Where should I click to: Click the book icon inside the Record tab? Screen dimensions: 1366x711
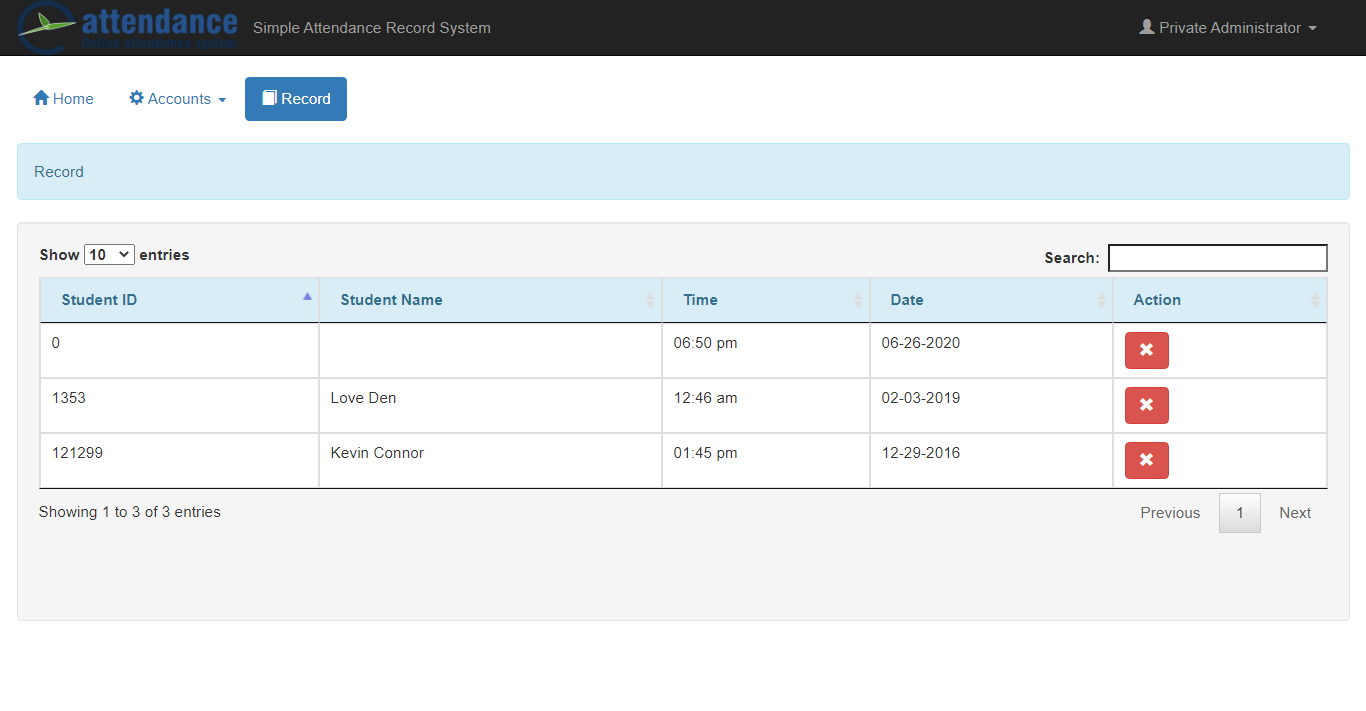pos(269,98)
